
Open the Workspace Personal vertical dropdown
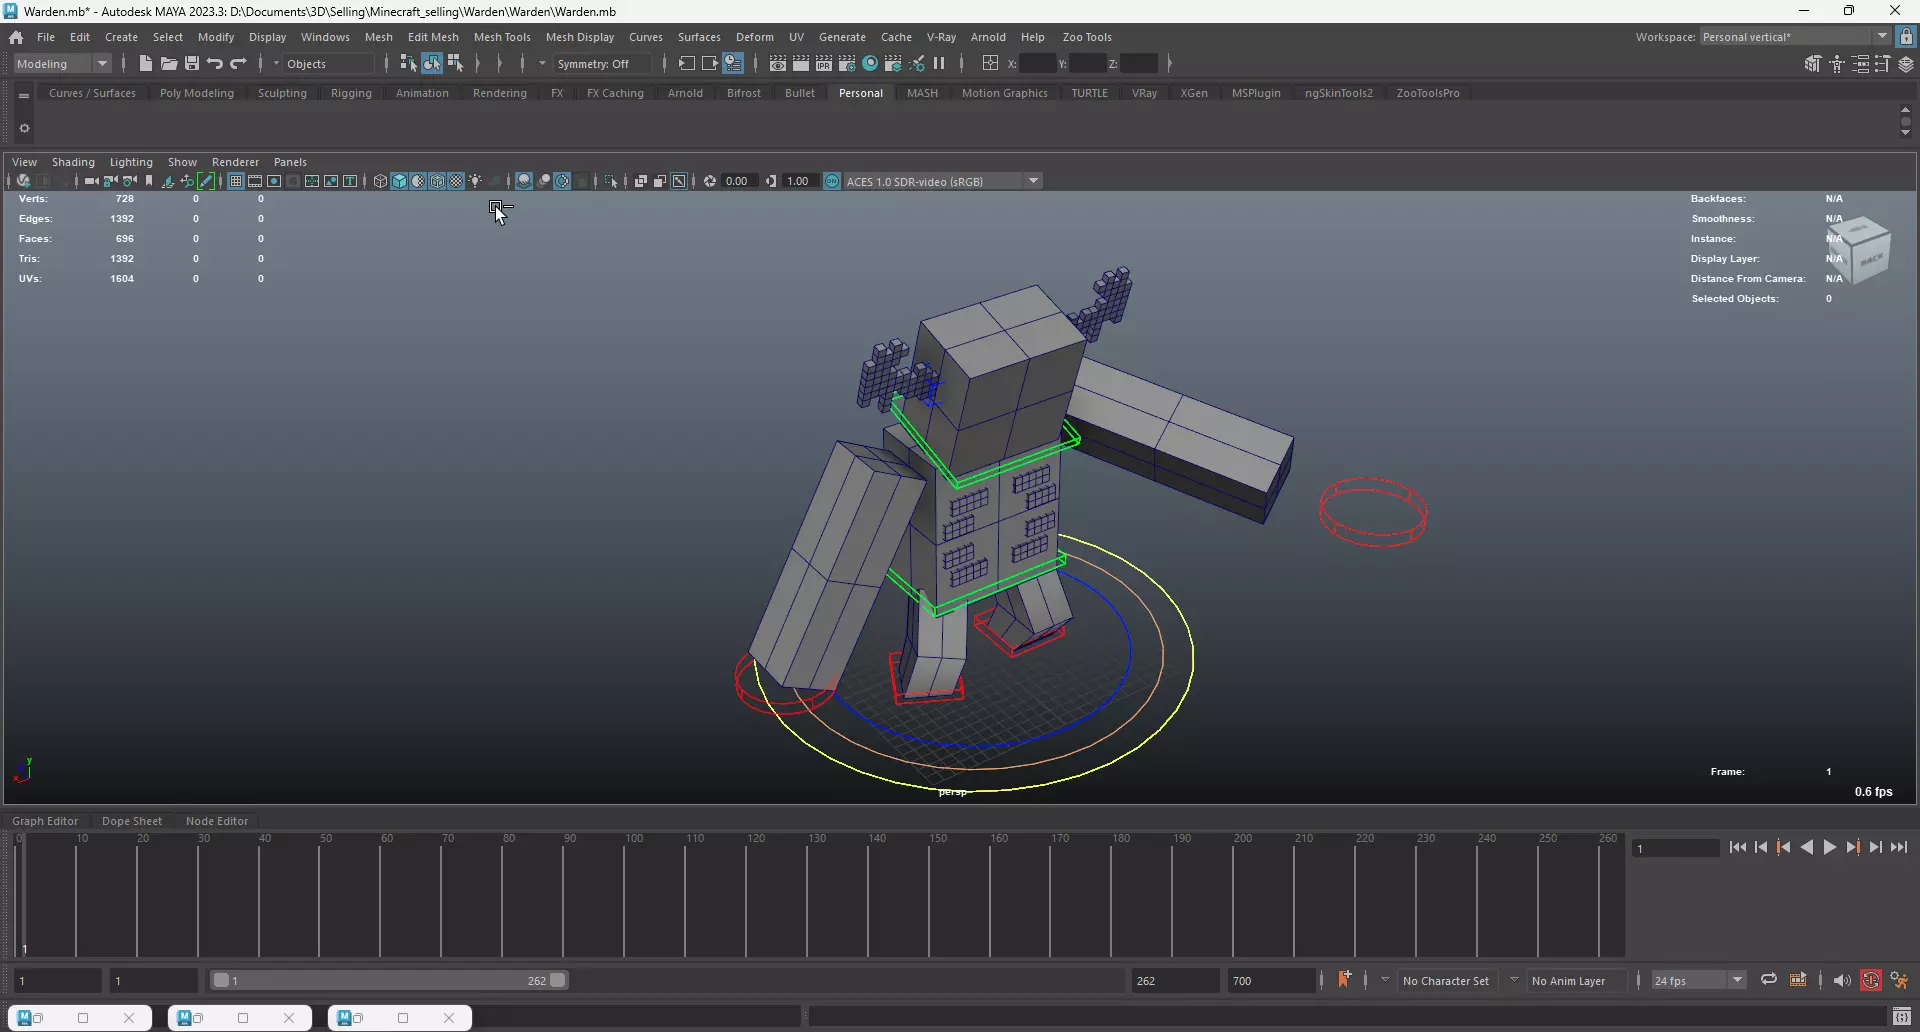pos(1794,37)
